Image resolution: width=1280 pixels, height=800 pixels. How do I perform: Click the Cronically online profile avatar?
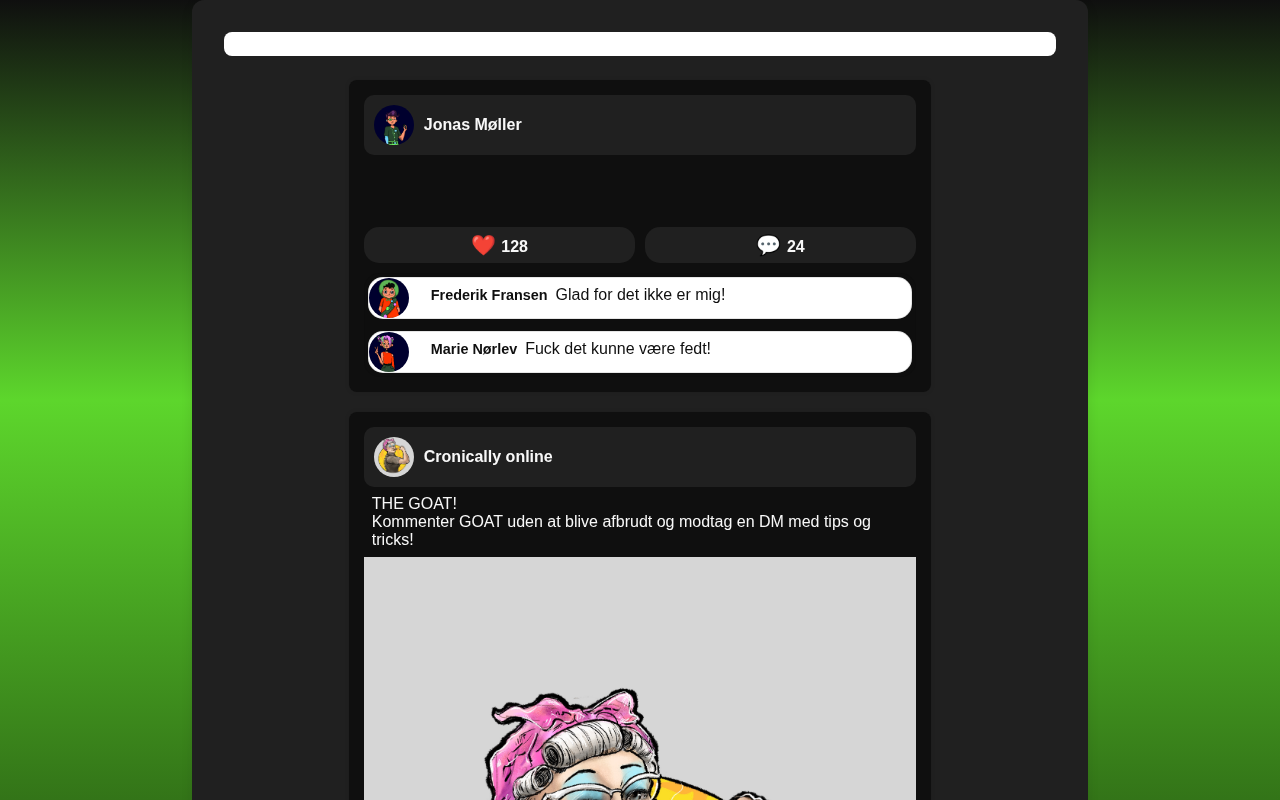click(x=394, y=457)
